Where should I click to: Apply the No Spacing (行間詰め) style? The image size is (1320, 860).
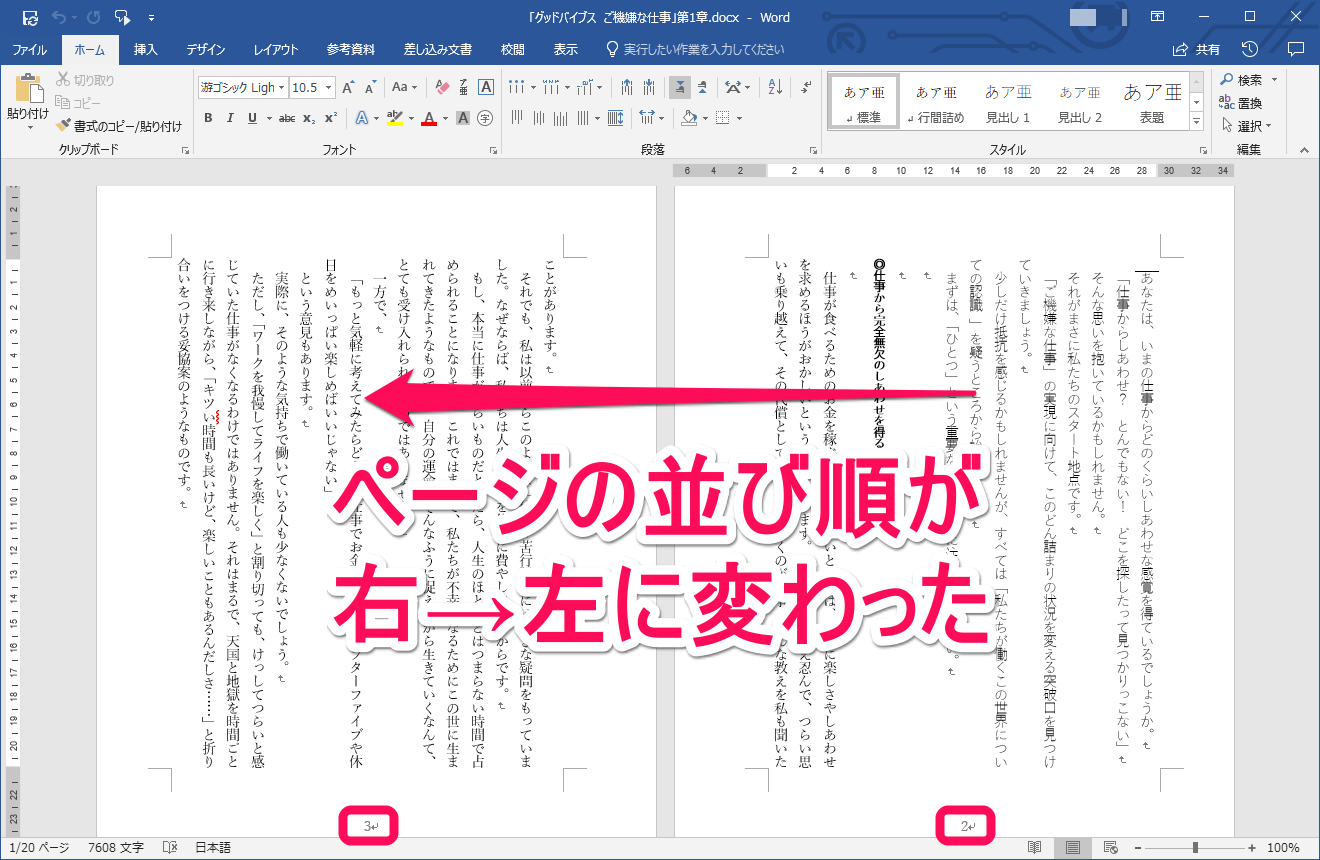[x=936, y=101]
